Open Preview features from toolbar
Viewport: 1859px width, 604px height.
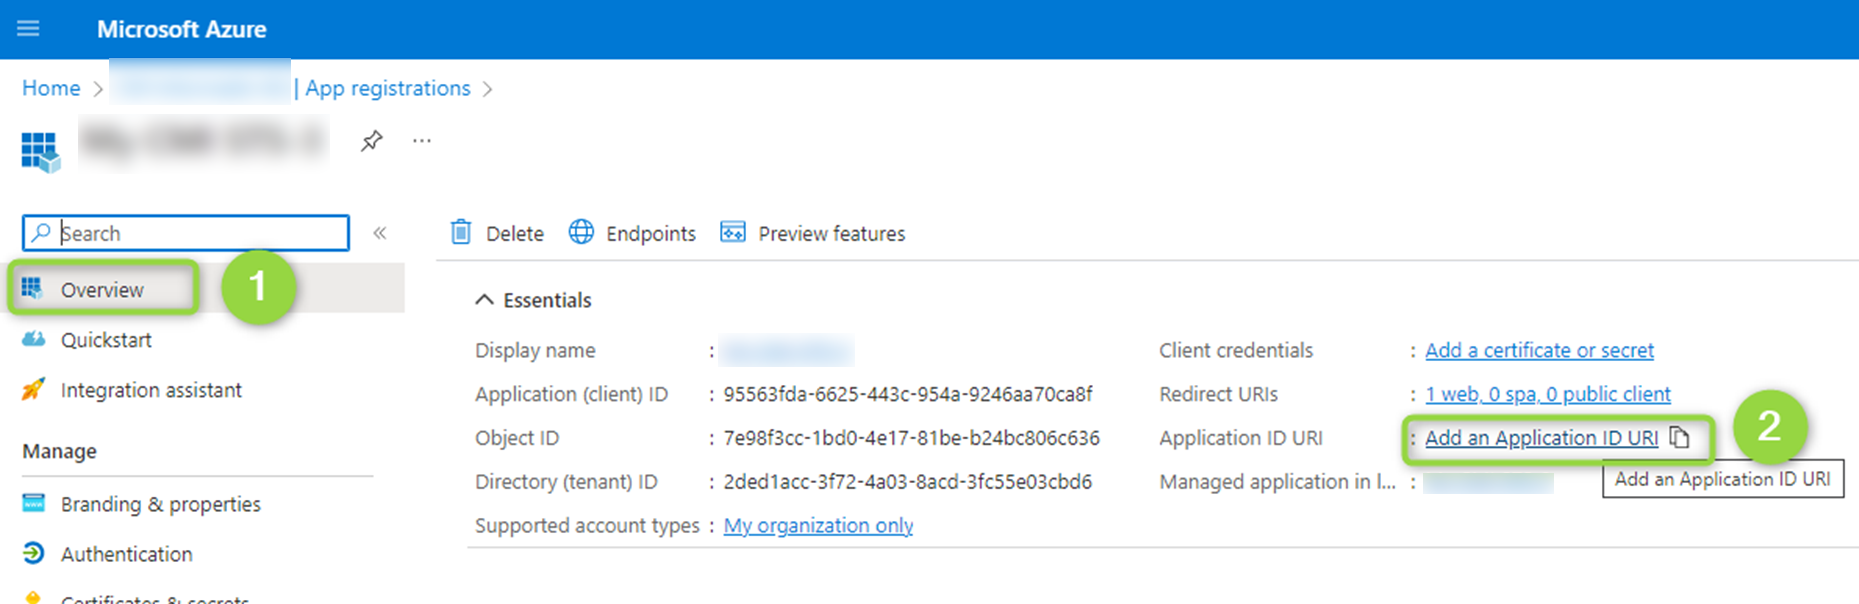point(812,233)
